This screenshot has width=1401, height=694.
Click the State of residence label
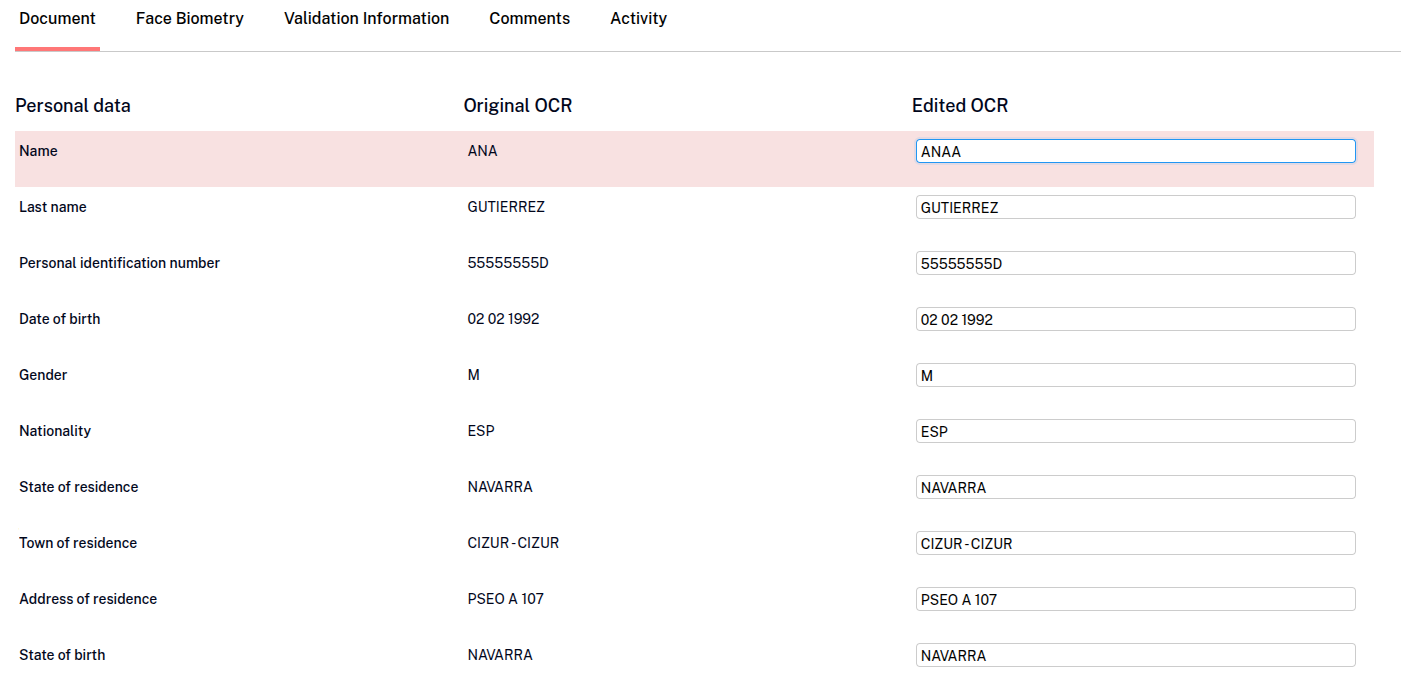pyautogui.click(x=79, y=487)
